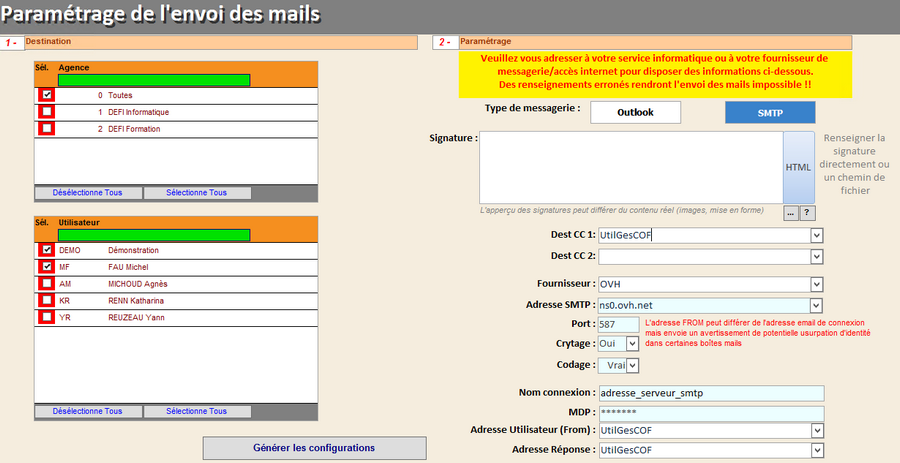Viewport: 900px width, 463px height.
Task: Expand the Codage Vrai dropdown
Action: [632, 366]
